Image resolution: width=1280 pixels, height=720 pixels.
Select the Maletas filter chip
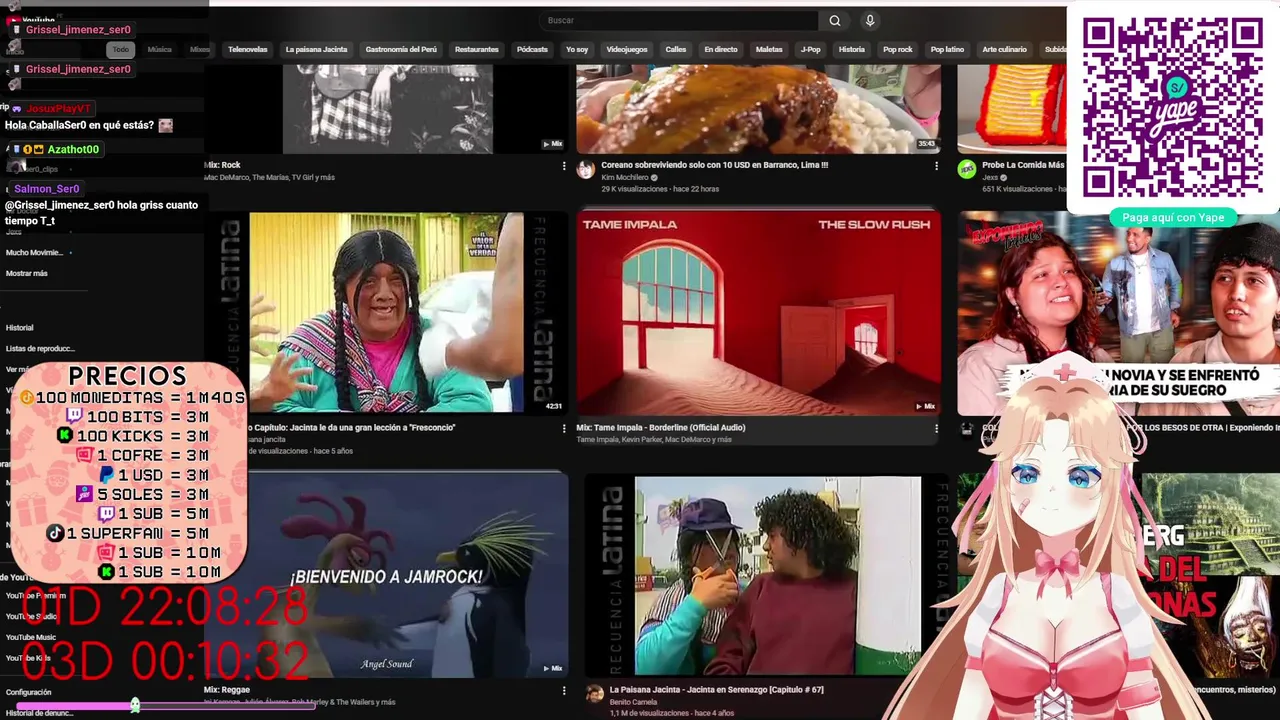tap(769, 49)
